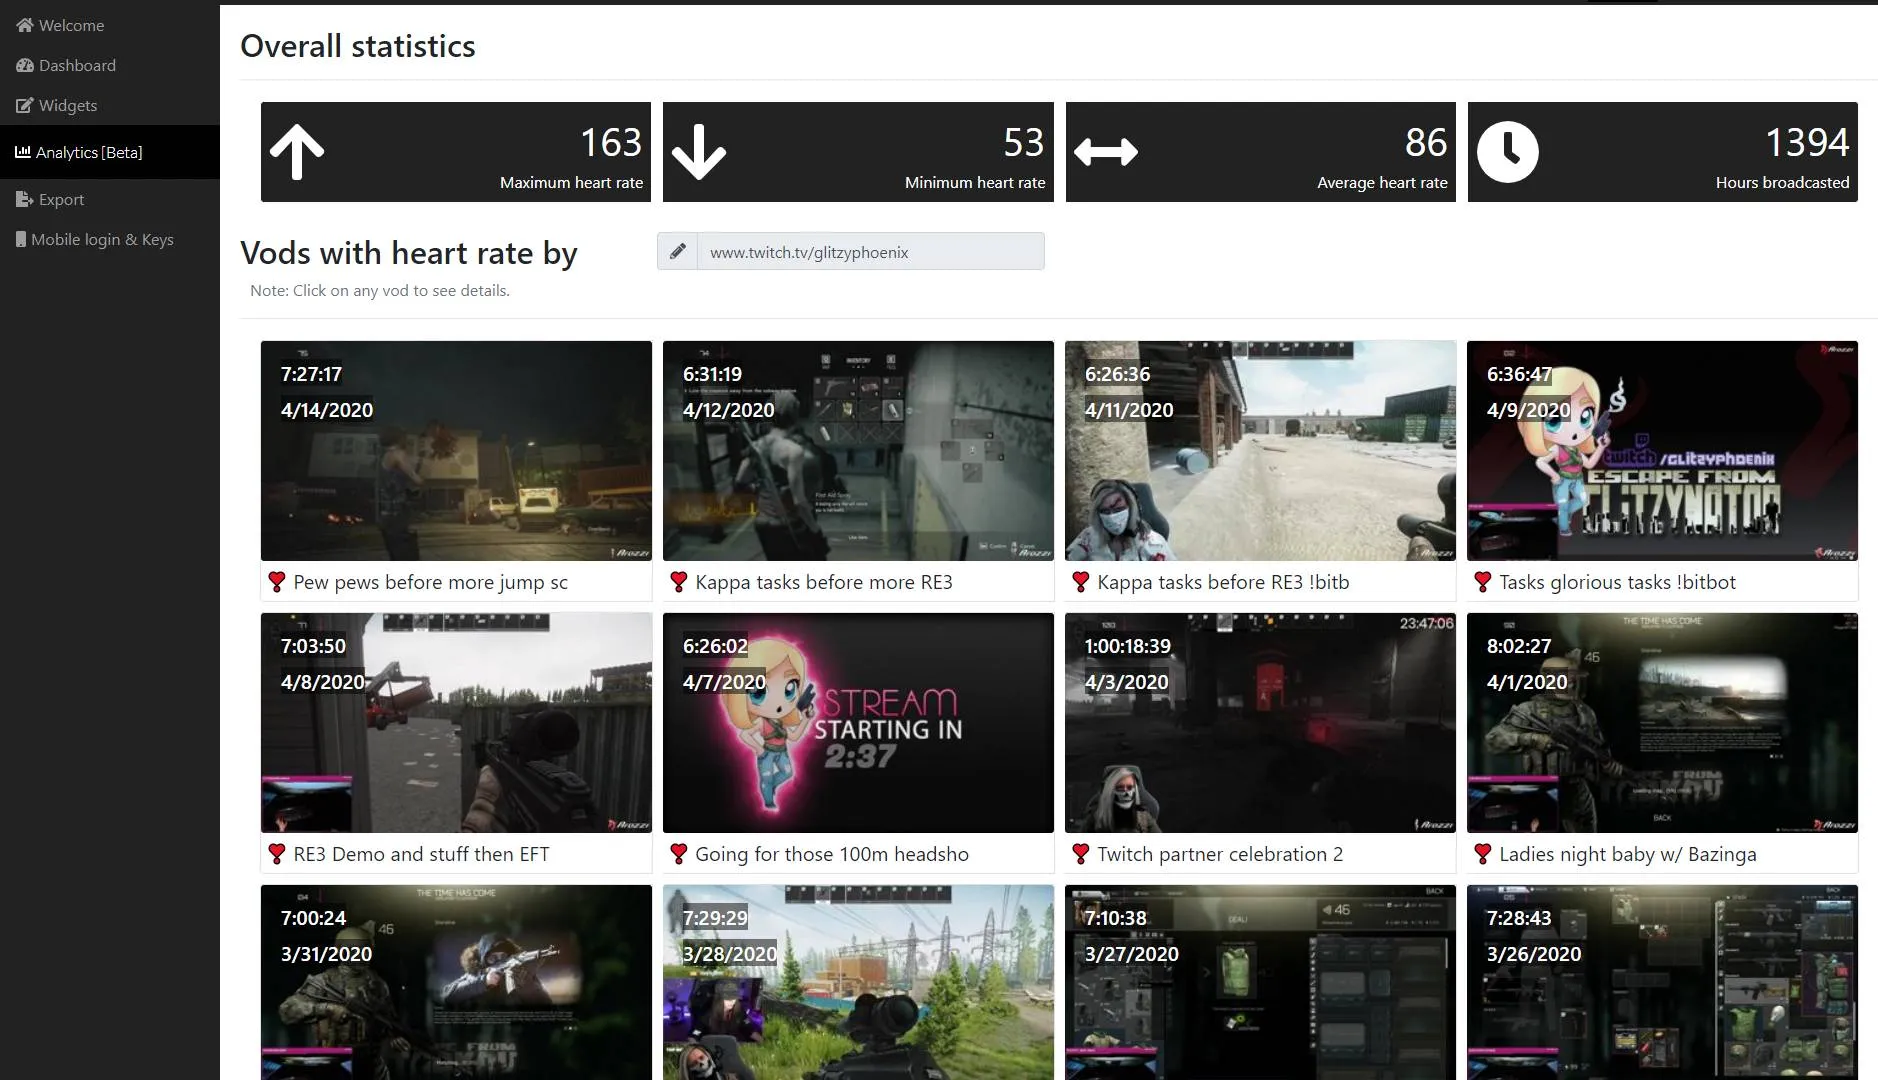The image size is (1878, 1080).
Task: Open the 4/8/2020 vod thumbnail
Action: (456, 723)
